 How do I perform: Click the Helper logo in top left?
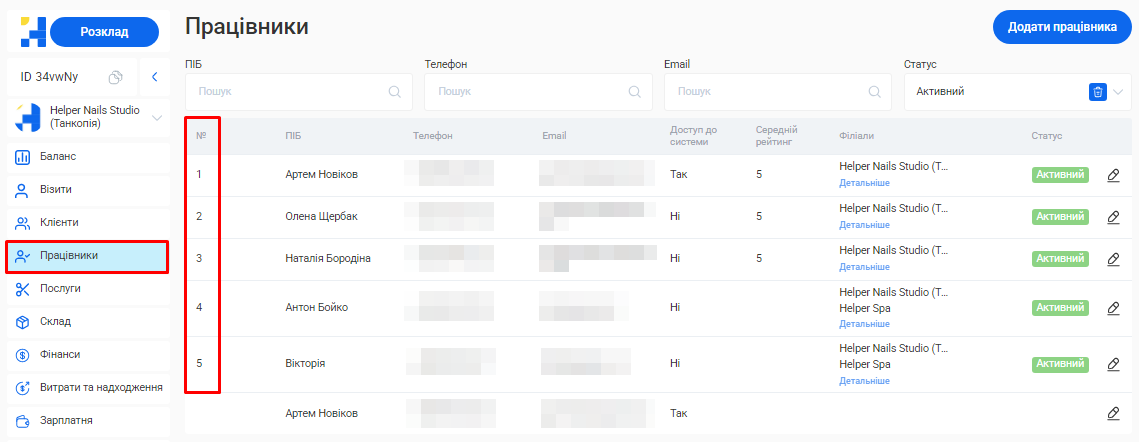pos(32,32)
